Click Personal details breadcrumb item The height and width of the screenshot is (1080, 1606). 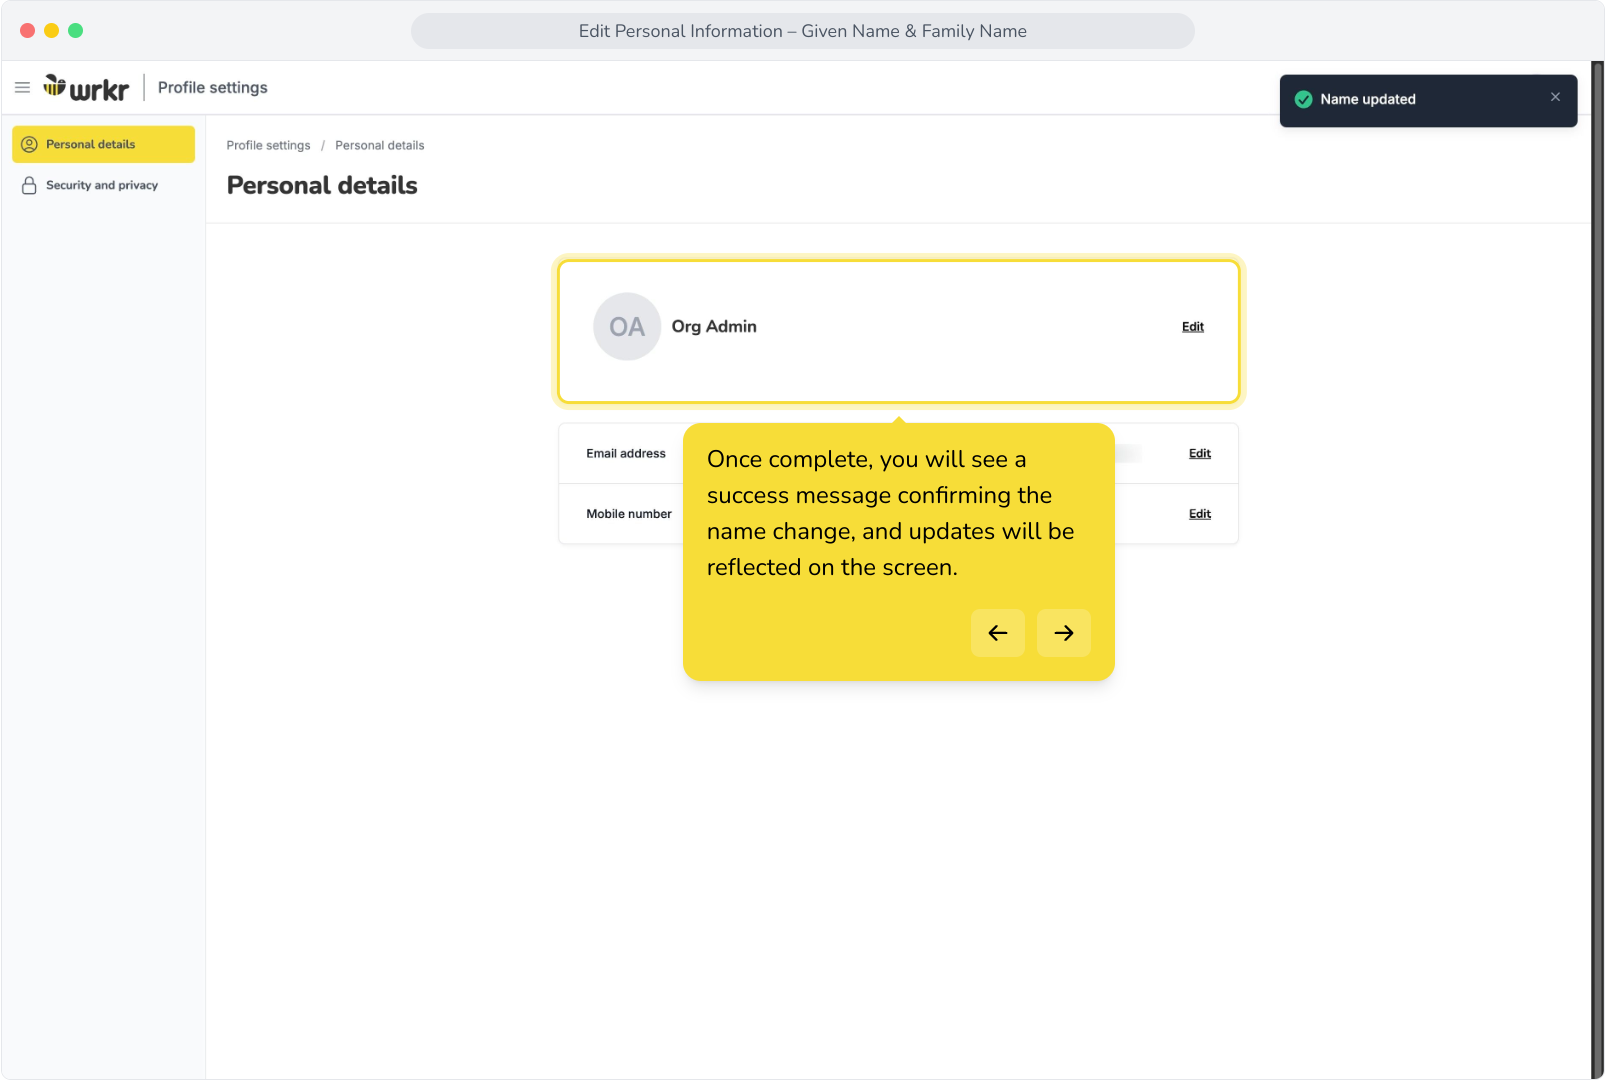tap(379, 146)
